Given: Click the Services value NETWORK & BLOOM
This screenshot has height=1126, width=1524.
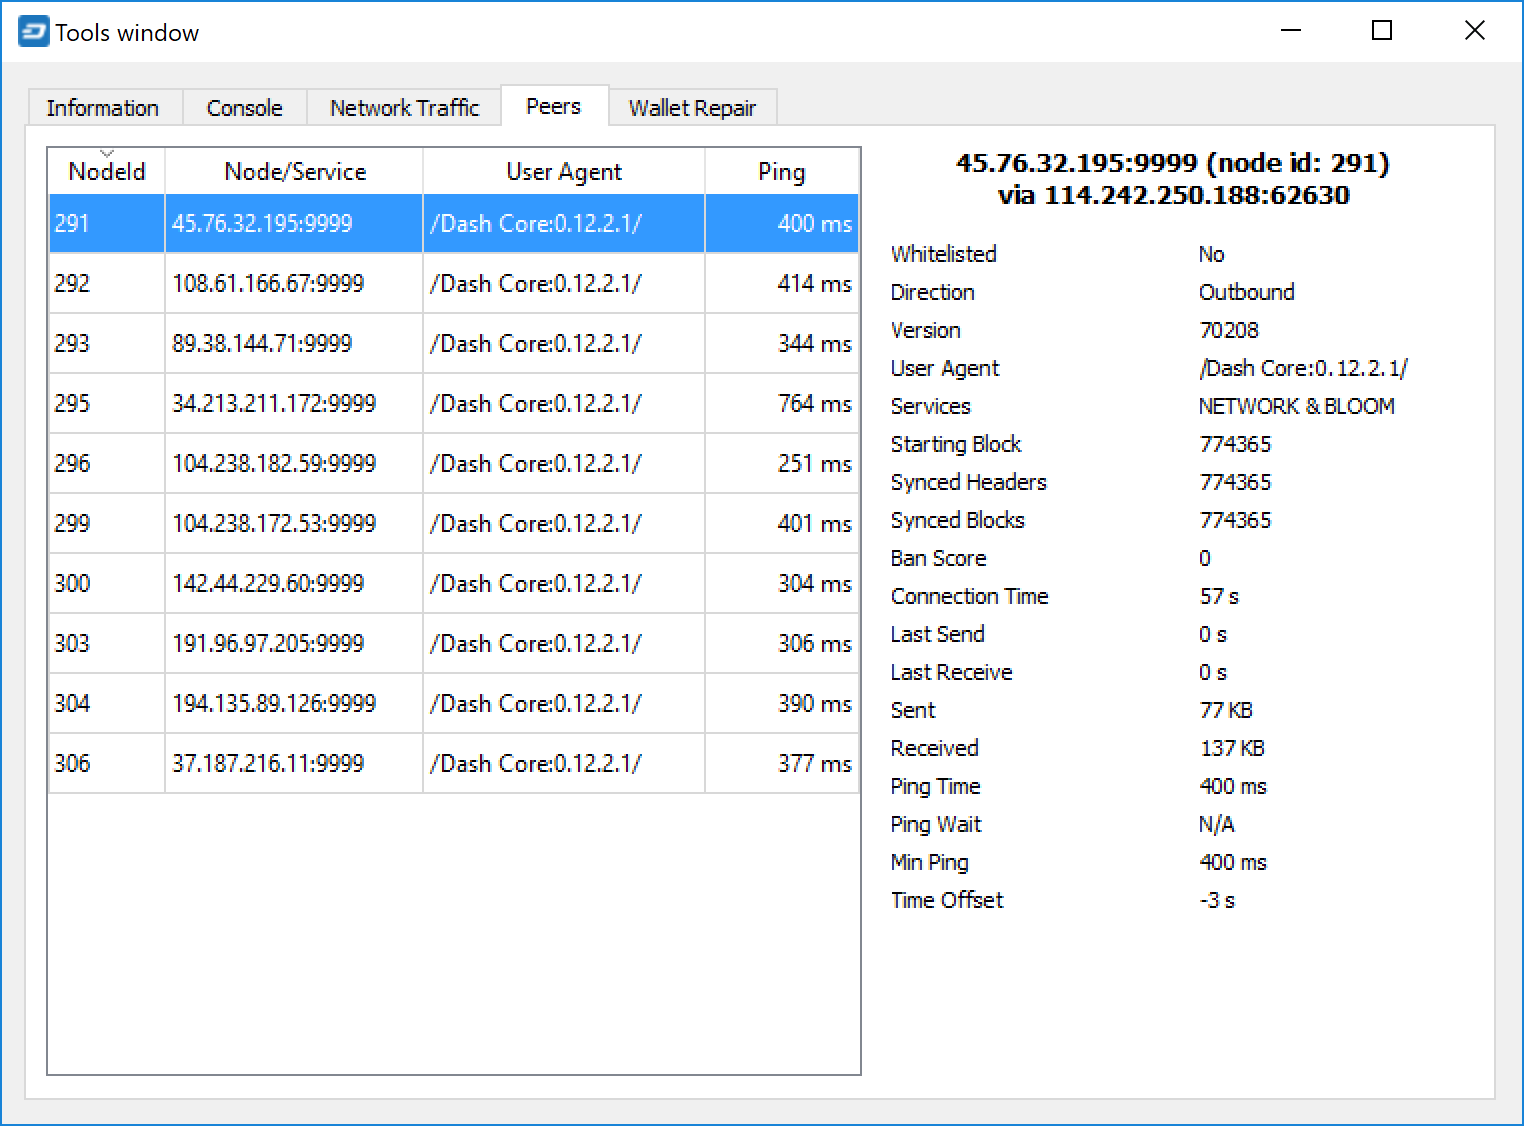Looking at the screenshot, I should click(1297, 406).
